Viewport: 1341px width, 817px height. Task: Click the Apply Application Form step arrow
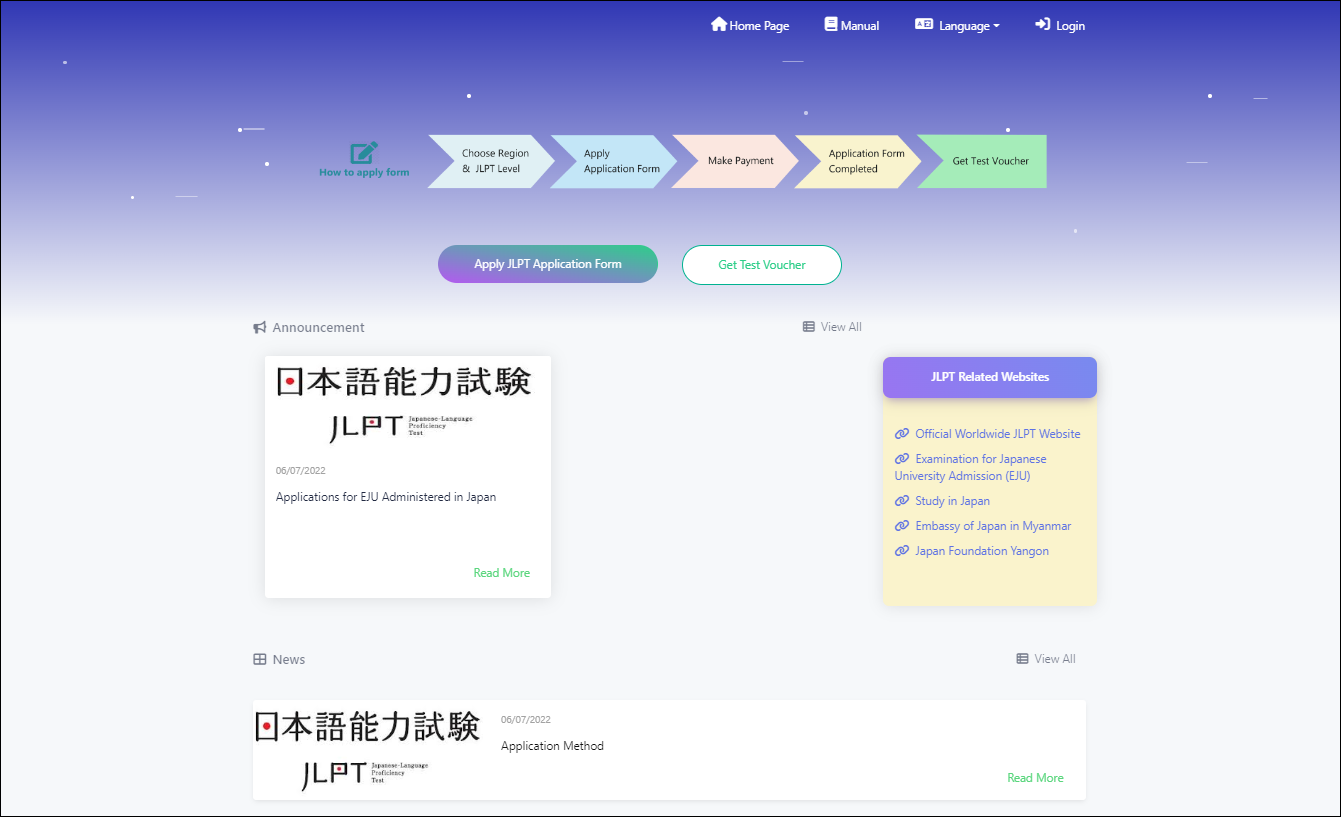[614, 161]
